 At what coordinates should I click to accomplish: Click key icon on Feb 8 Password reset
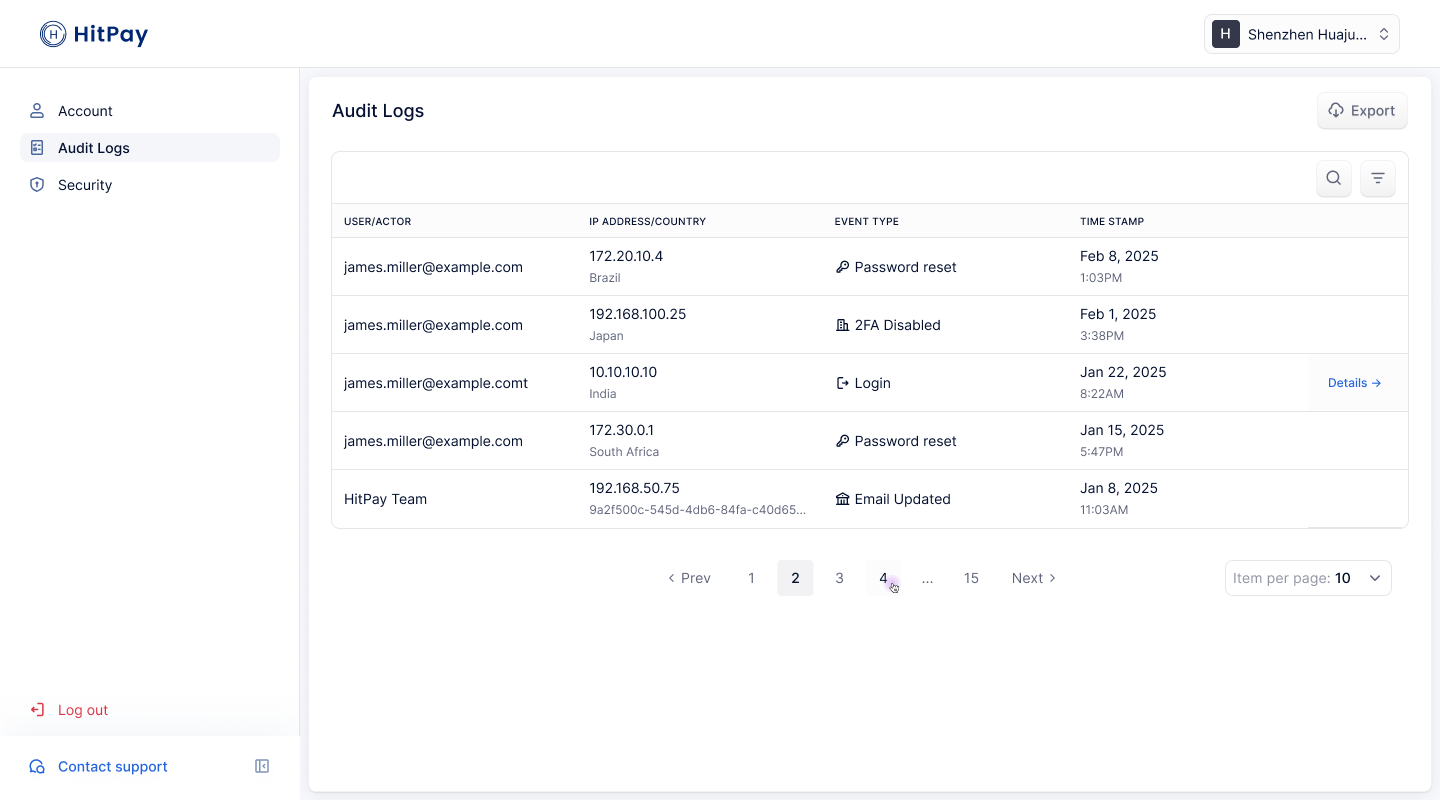click(842, 267)
